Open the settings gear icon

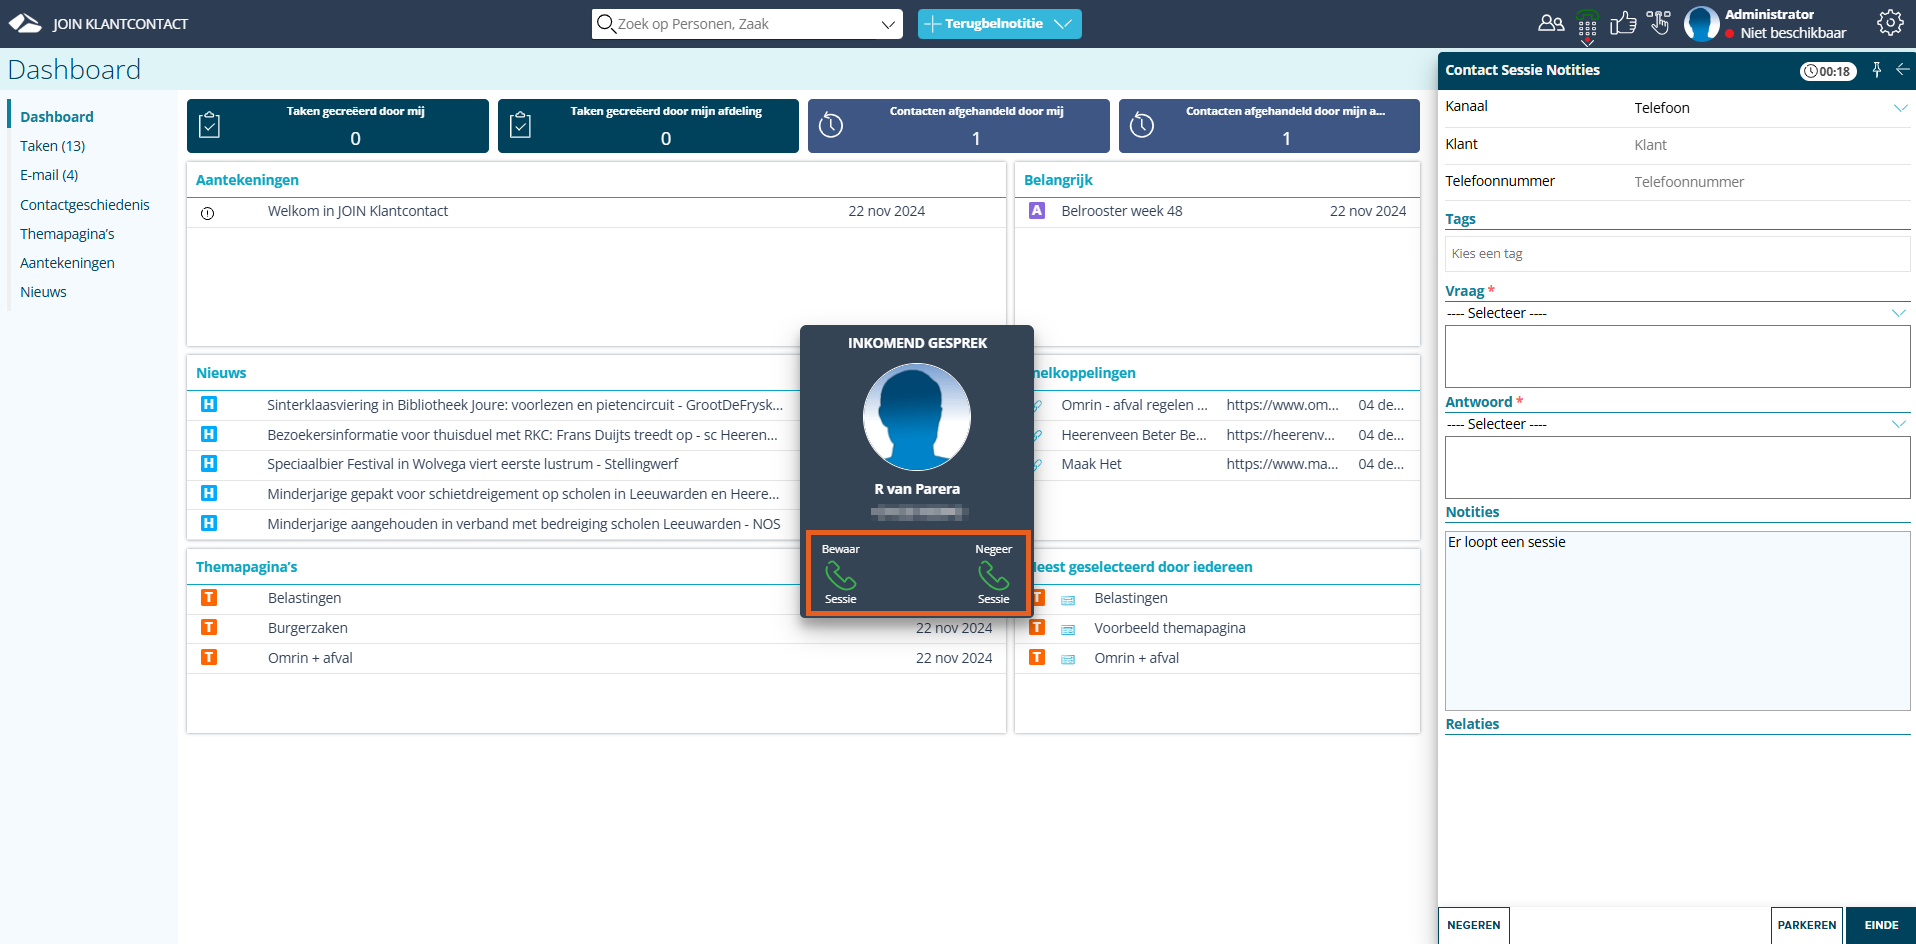[1890, 23]
